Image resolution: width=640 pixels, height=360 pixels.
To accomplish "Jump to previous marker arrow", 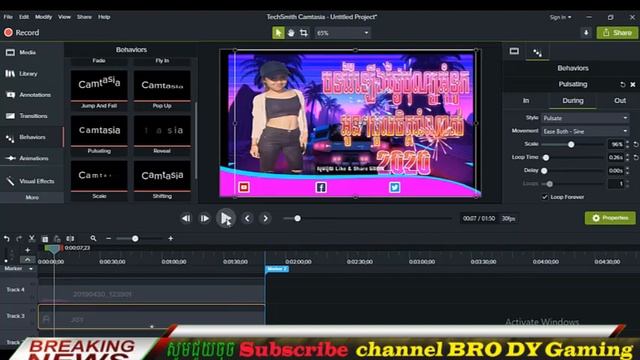I will pos(247,218).
